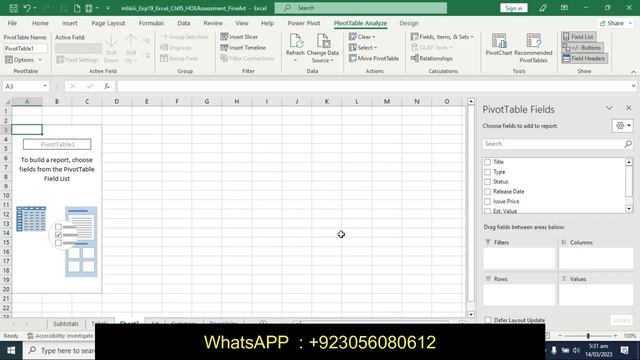Open the Name Box dropdown arrow
The width and height of the screenshot is (640, 360).
(45, 86)
